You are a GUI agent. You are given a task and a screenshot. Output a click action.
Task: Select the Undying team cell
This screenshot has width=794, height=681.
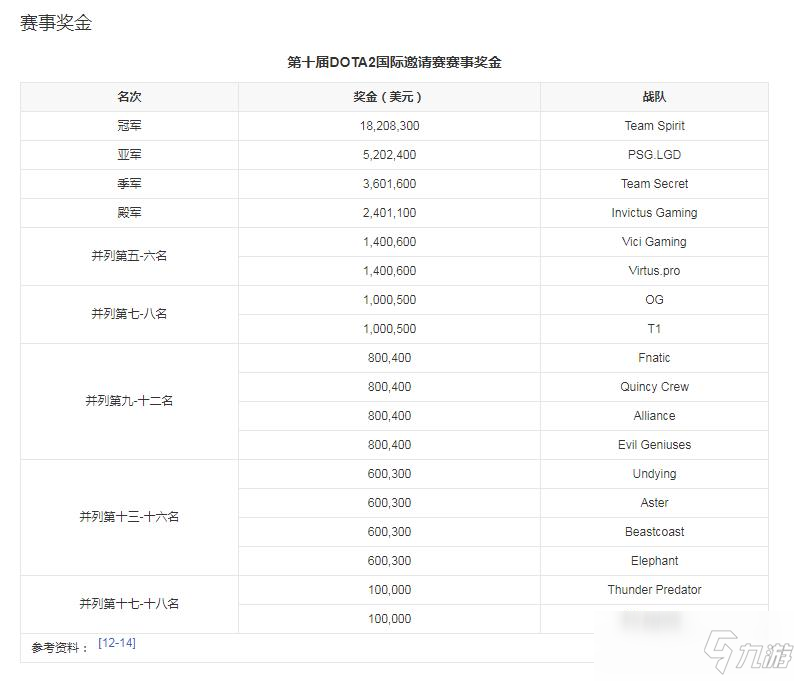pos(654,474)
